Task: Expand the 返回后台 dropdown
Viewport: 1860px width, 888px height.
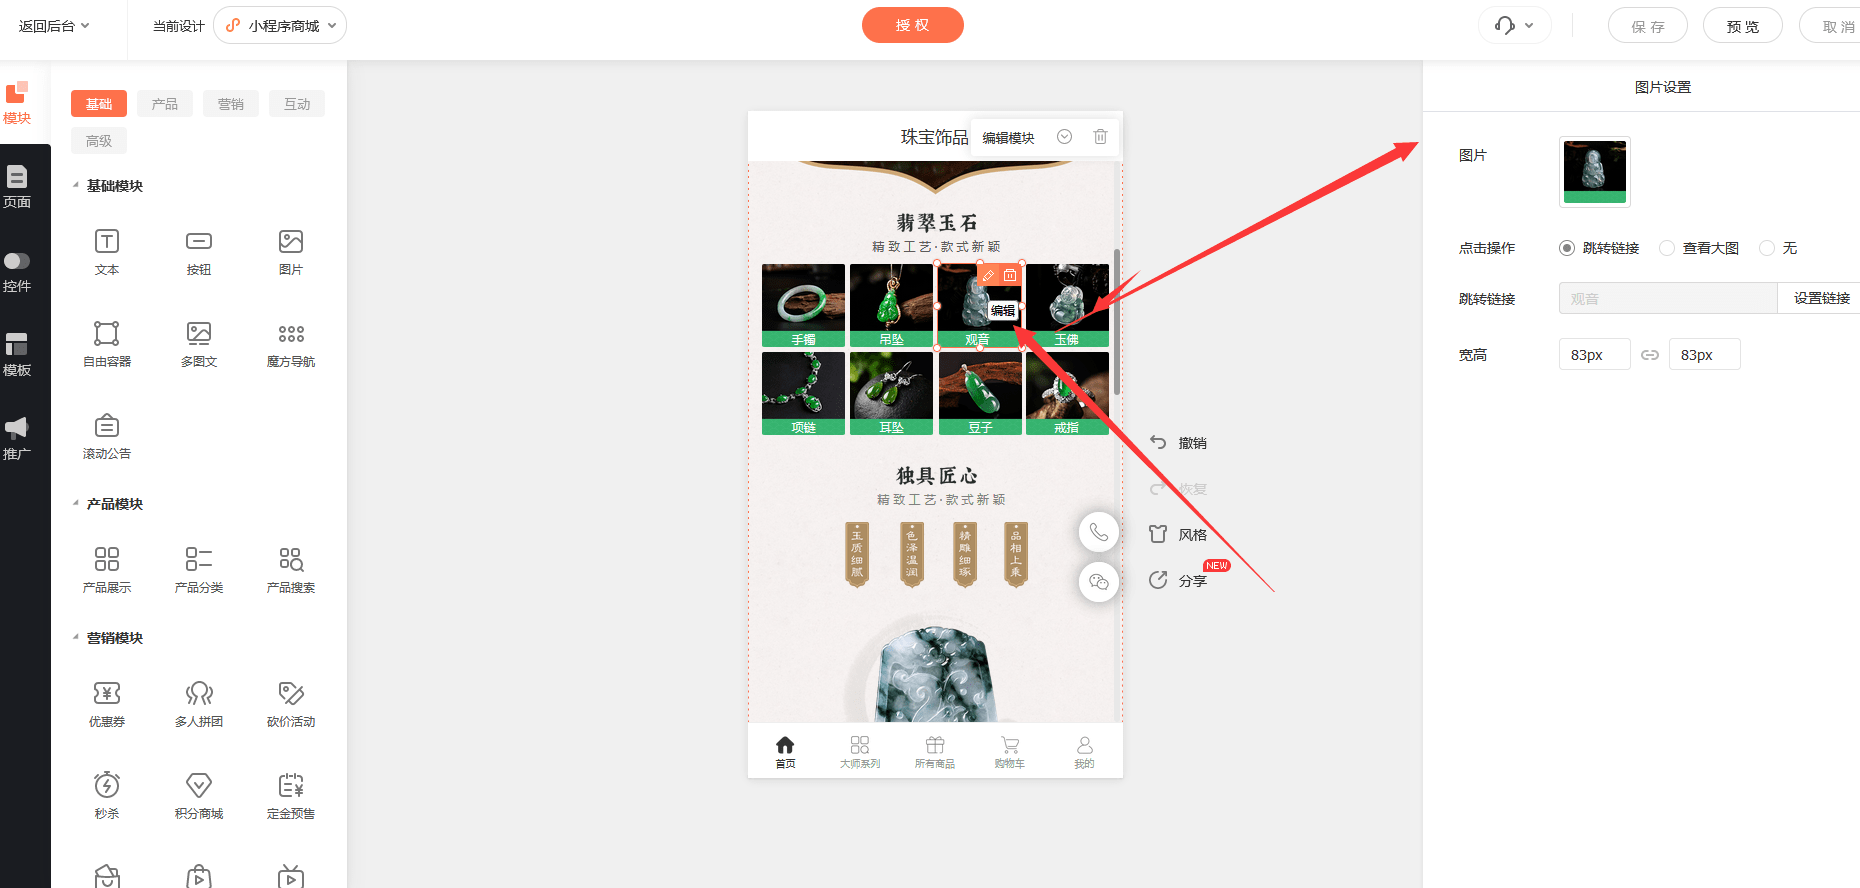Action: click(54, 26)
